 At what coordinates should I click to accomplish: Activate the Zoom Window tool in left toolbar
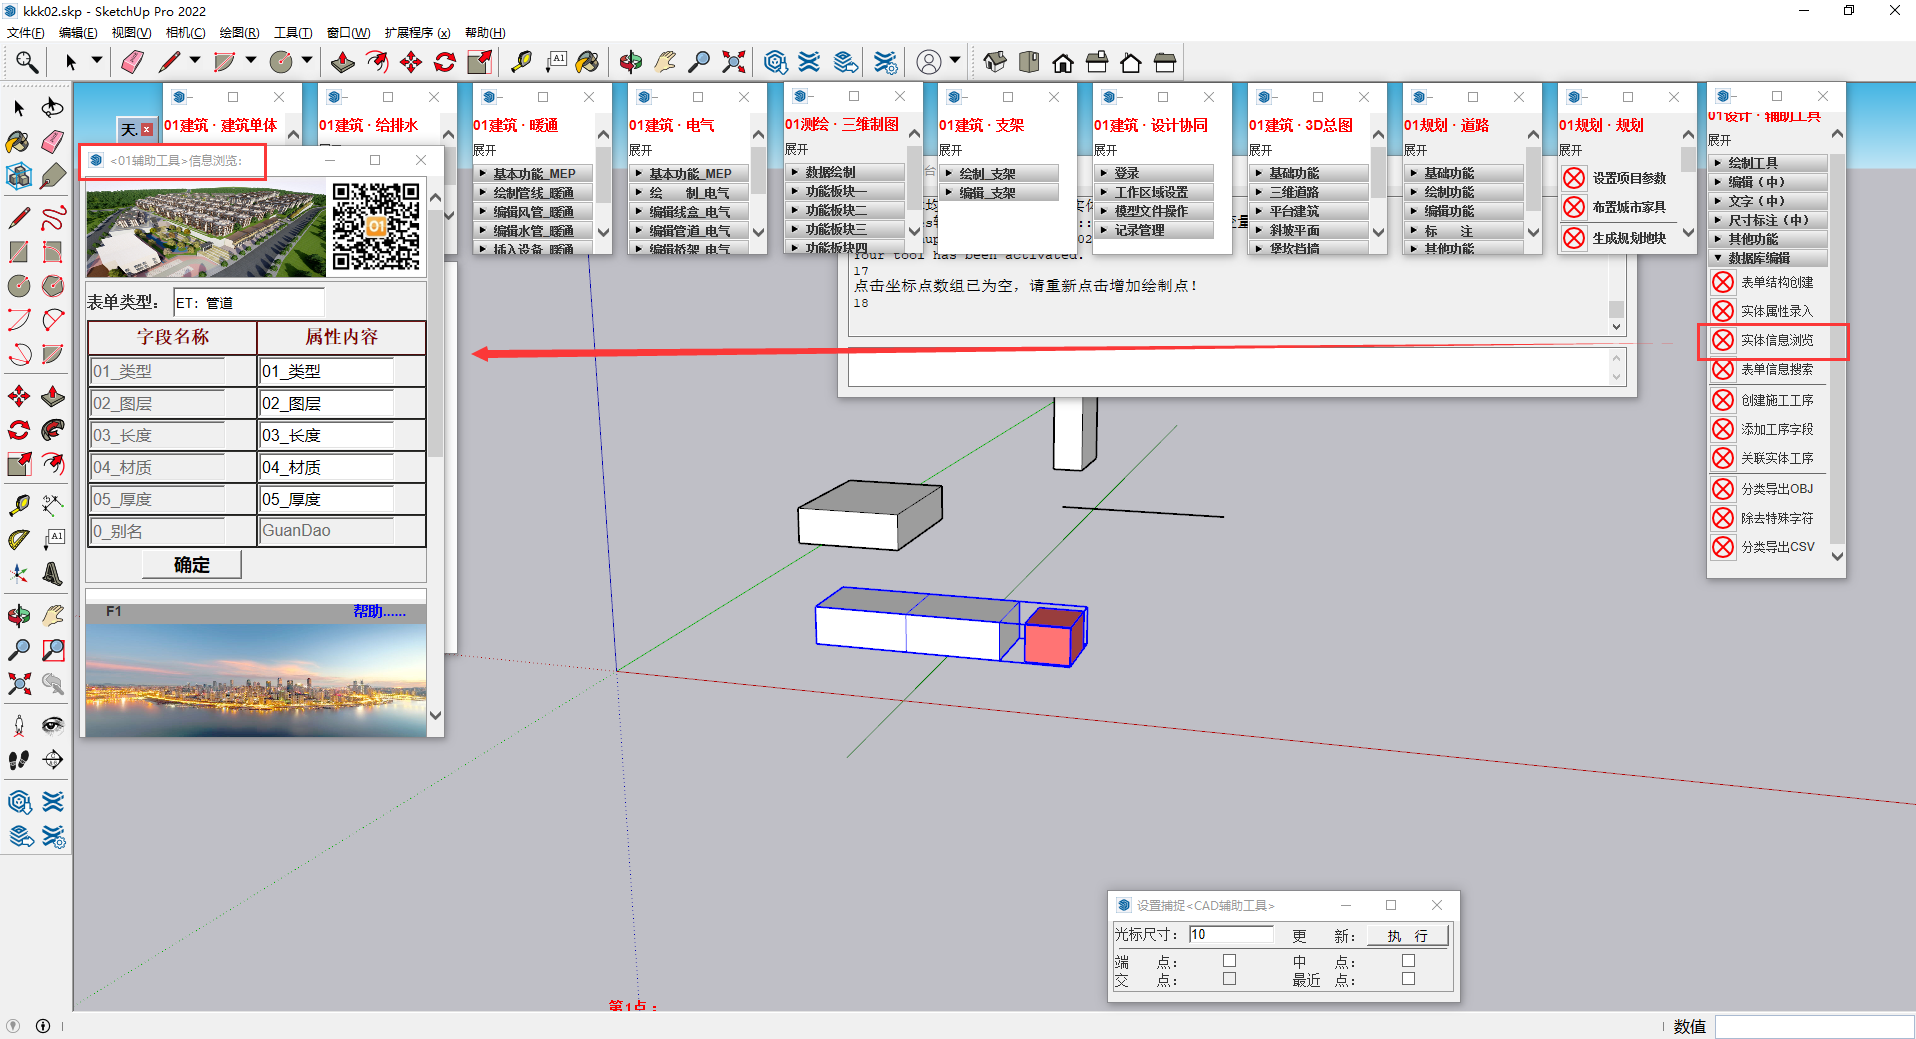pos(53,650)
